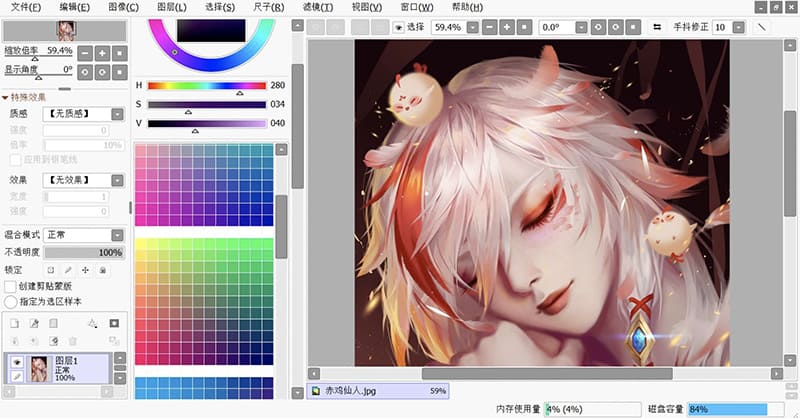This screenshot has height=418, width=800.
Task: Click the undo button in the top toolbar
Action: click(316, 27)
